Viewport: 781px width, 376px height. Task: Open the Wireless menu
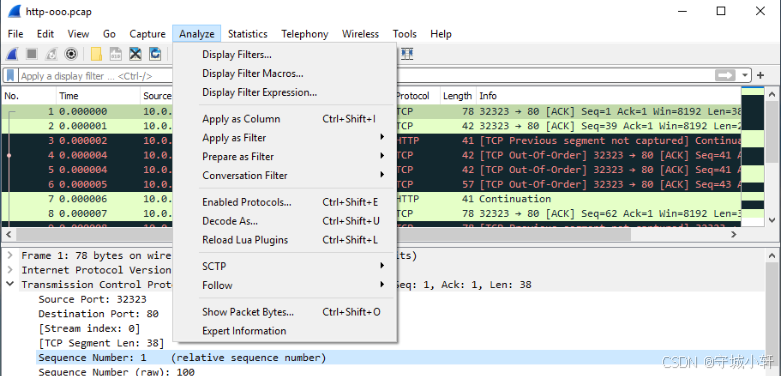point(360,34)
